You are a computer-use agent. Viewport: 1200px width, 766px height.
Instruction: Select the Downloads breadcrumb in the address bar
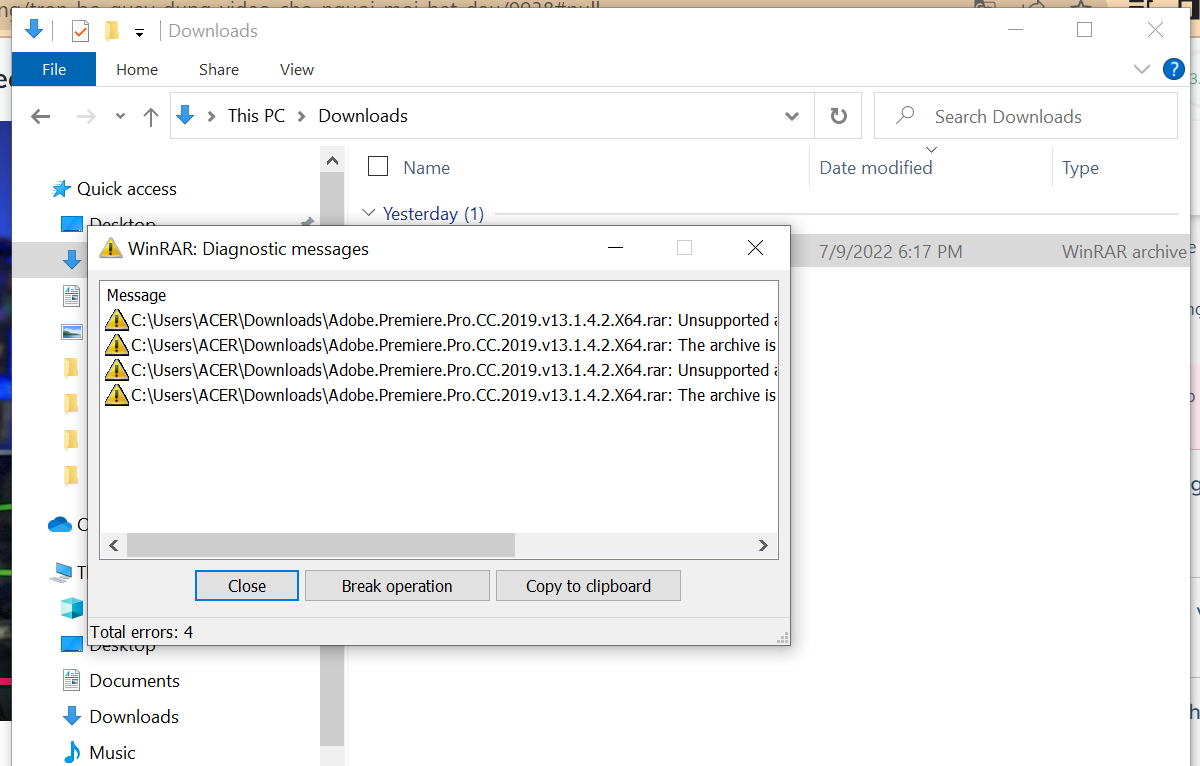click(363, 116)
